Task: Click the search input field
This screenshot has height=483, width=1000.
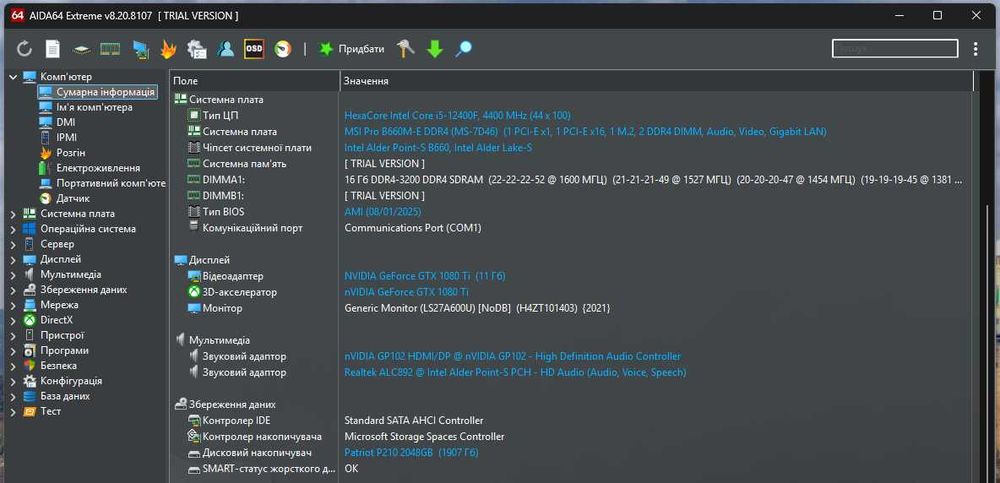Action: 895,48
